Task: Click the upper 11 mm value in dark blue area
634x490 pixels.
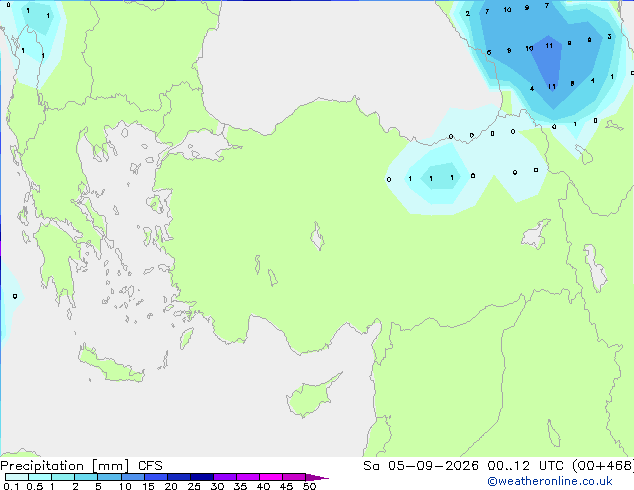Action: tap(549, 46)
